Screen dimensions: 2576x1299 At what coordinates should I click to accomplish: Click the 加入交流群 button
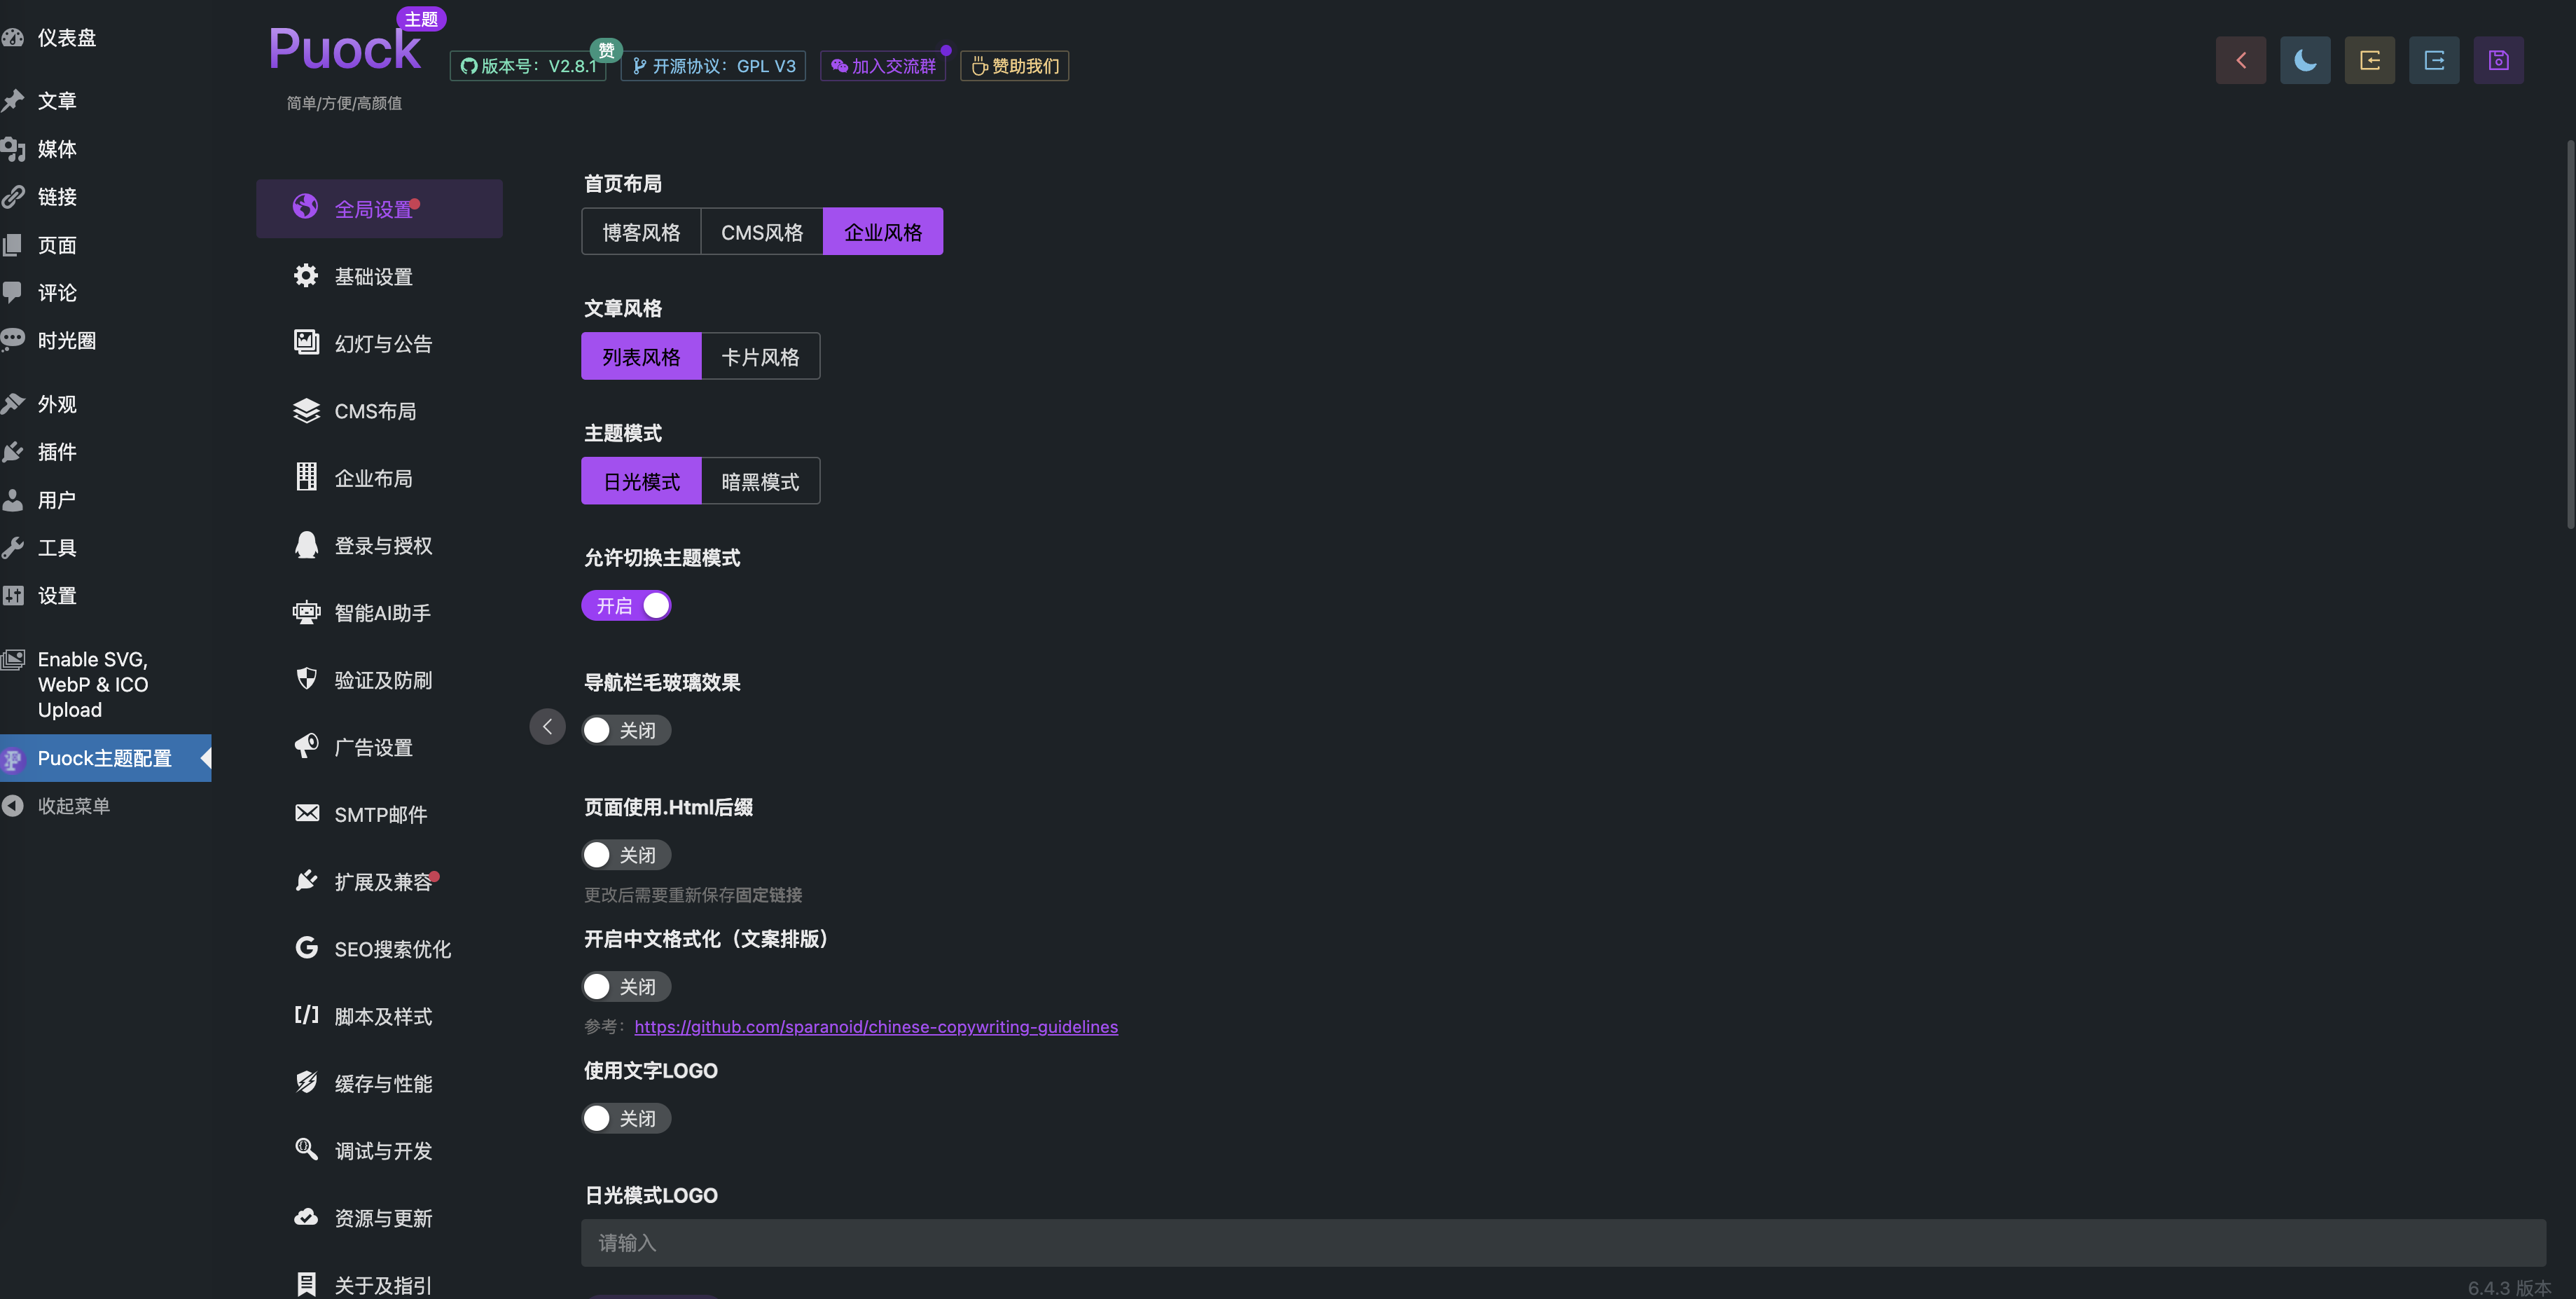883,66
